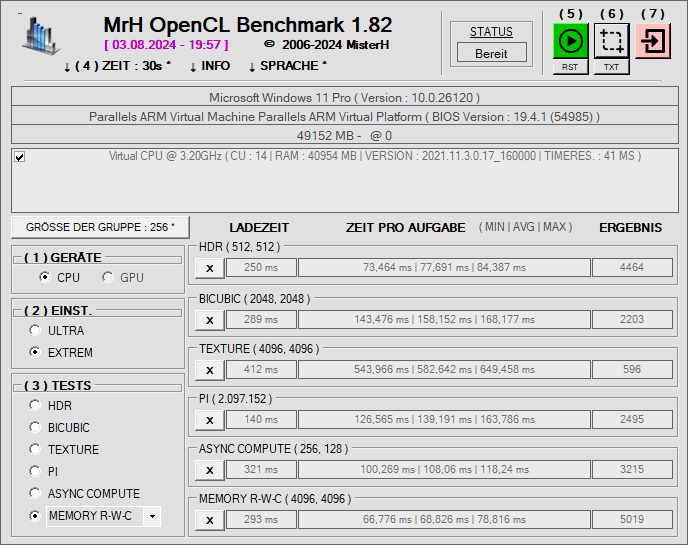Click the X button in ASYNC COMPUTE row
This screenshot has height=545, width=688.
tap(210, 470)
